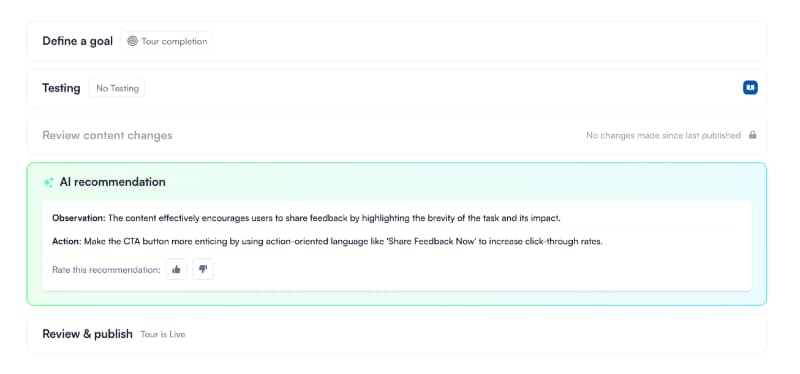800x374 pixels.
Task: Click the Action recommendation text
Action: coord(327,241)
